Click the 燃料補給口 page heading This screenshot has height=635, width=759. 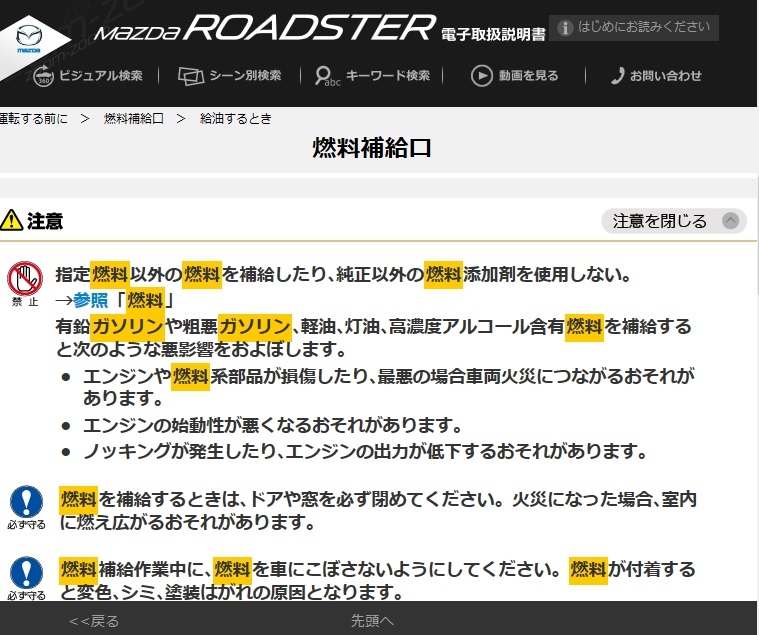point(372,148)
